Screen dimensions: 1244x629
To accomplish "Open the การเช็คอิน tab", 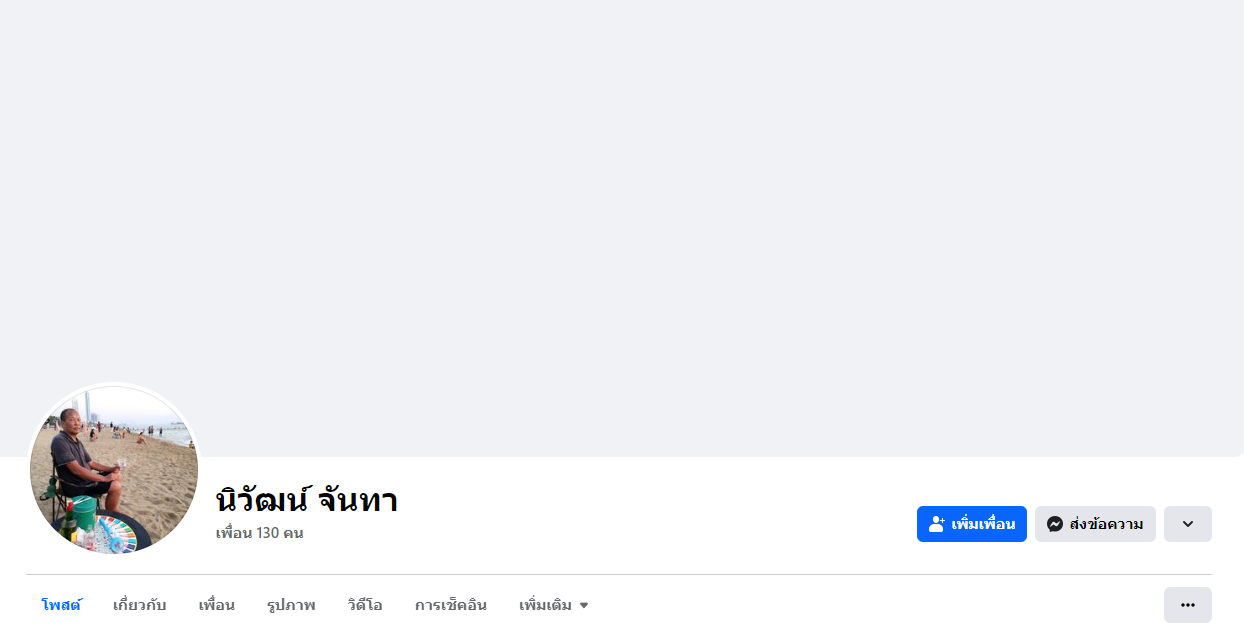I will [x=451, y=605].
